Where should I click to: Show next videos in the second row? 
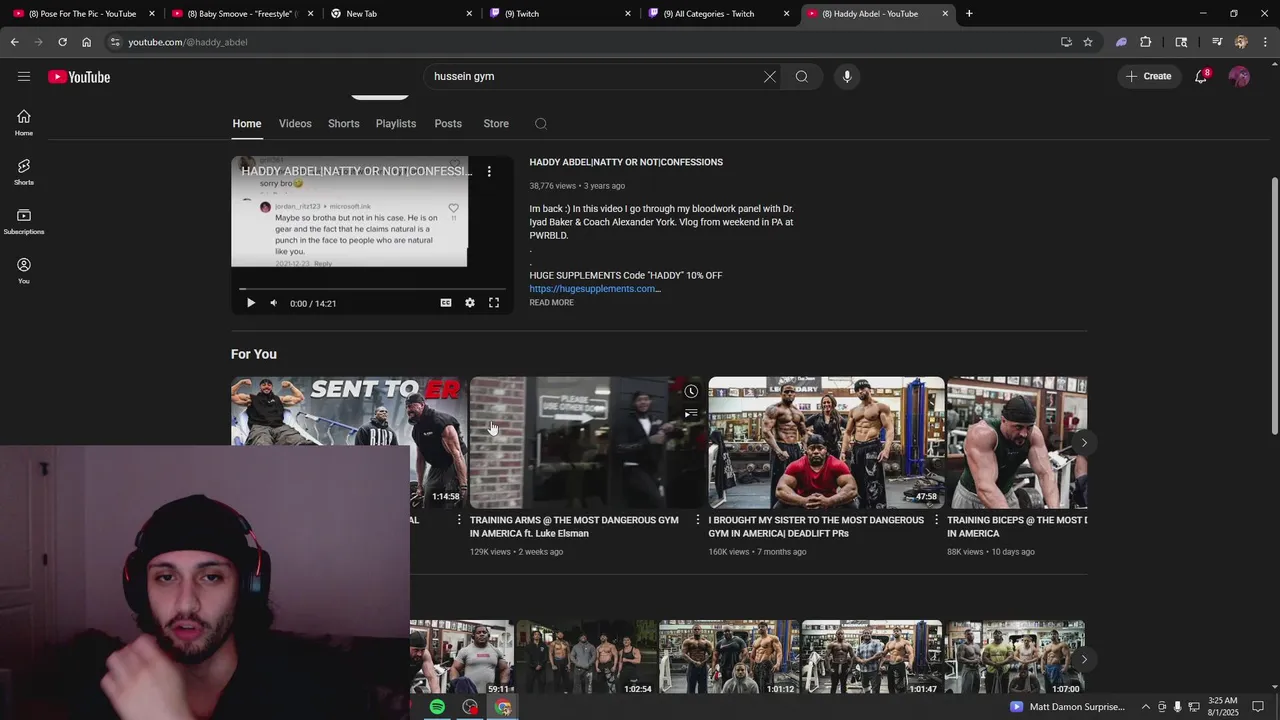(x=1084, y=659)
